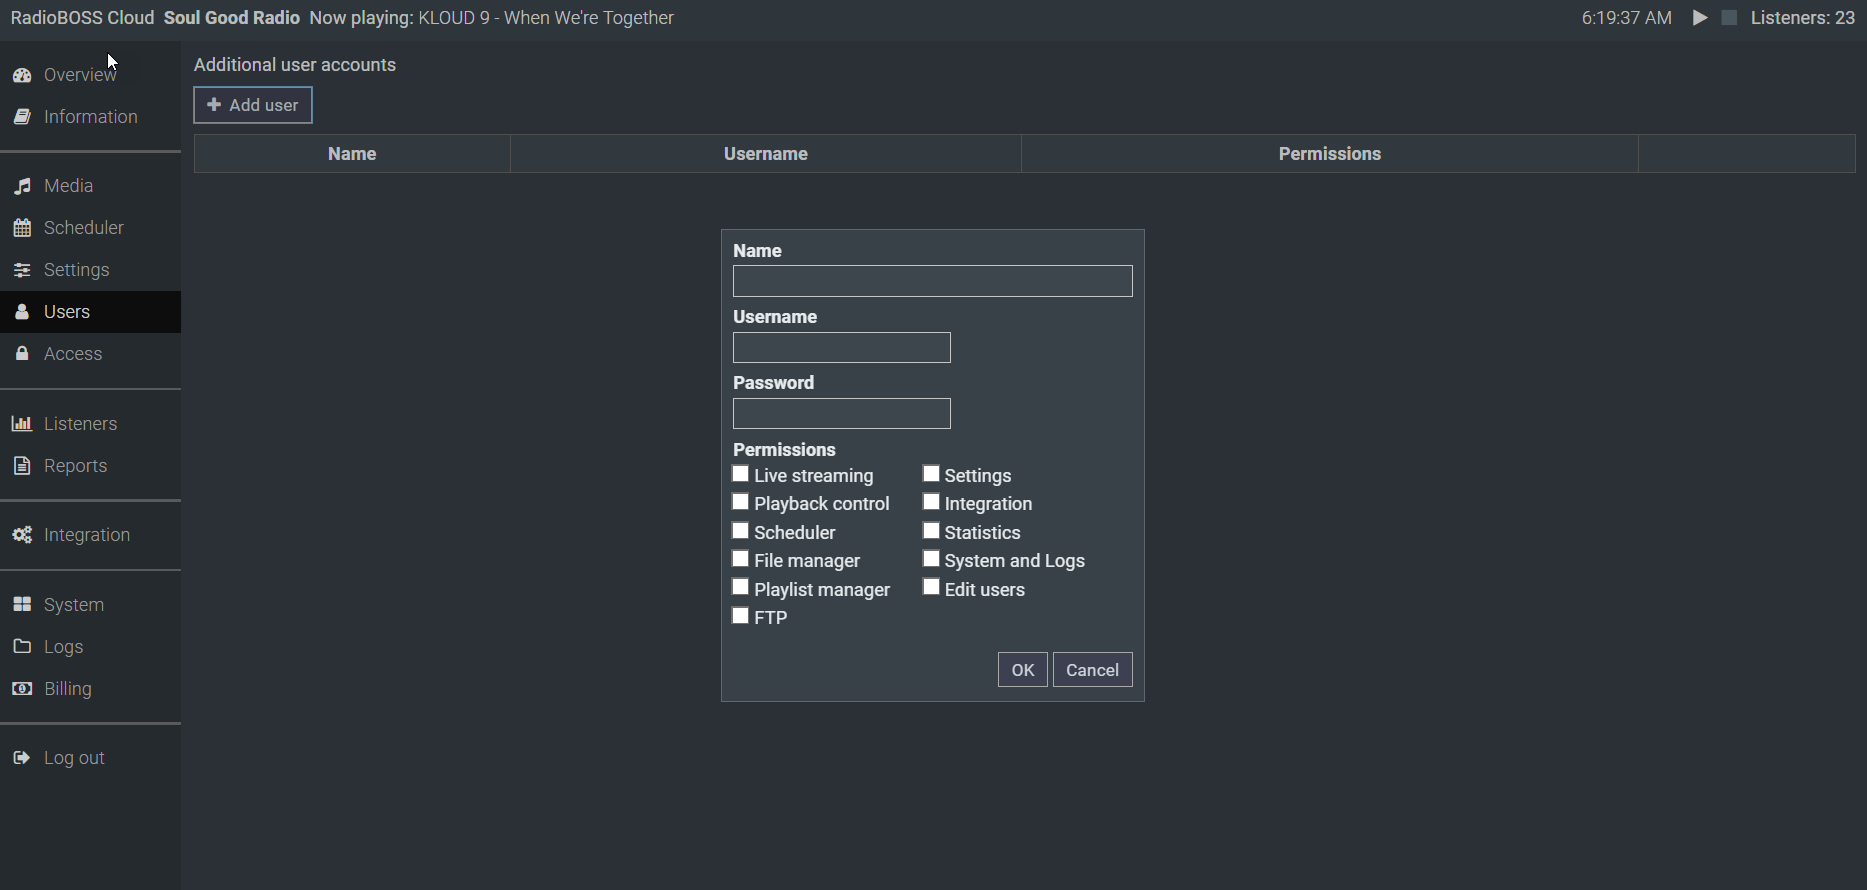Click the Access lock icon

coord(22,354)
